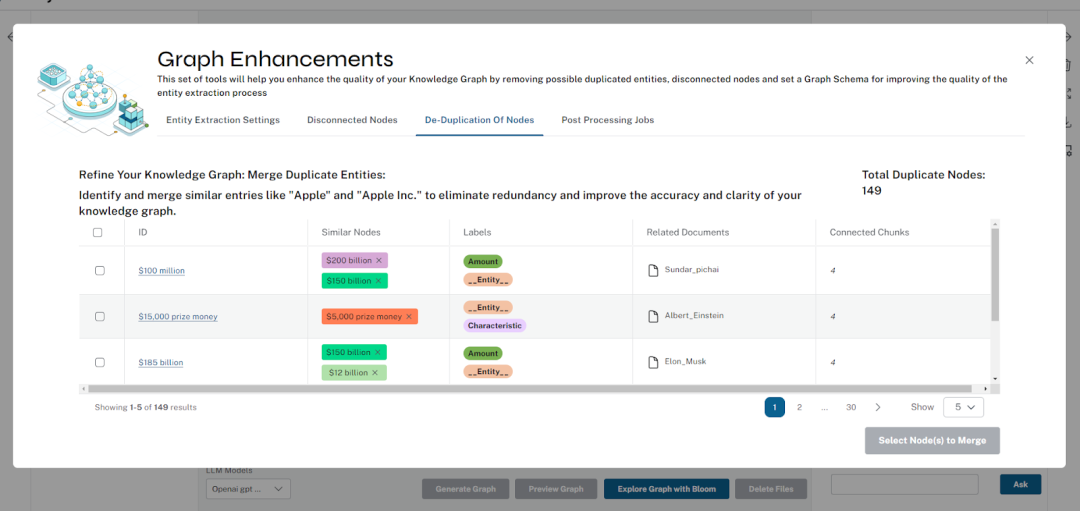Click the horizontal table scrollbar
Viewport: 1080px width, 511px height.
(530, 389)
